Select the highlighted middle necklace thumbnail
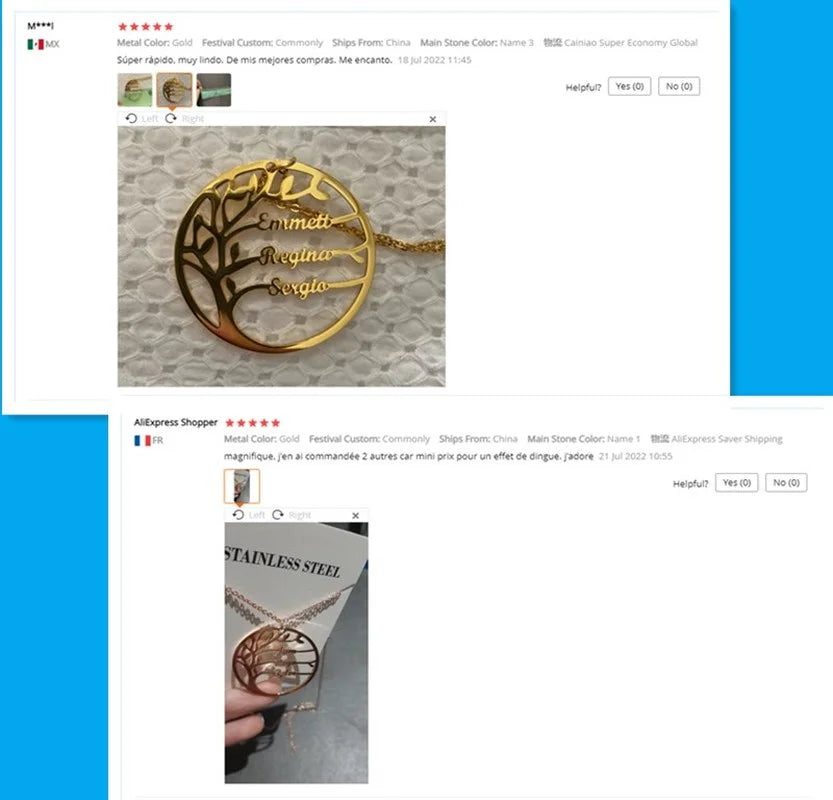The height and width of the screenshot is (800, 833). click(174, 90)
